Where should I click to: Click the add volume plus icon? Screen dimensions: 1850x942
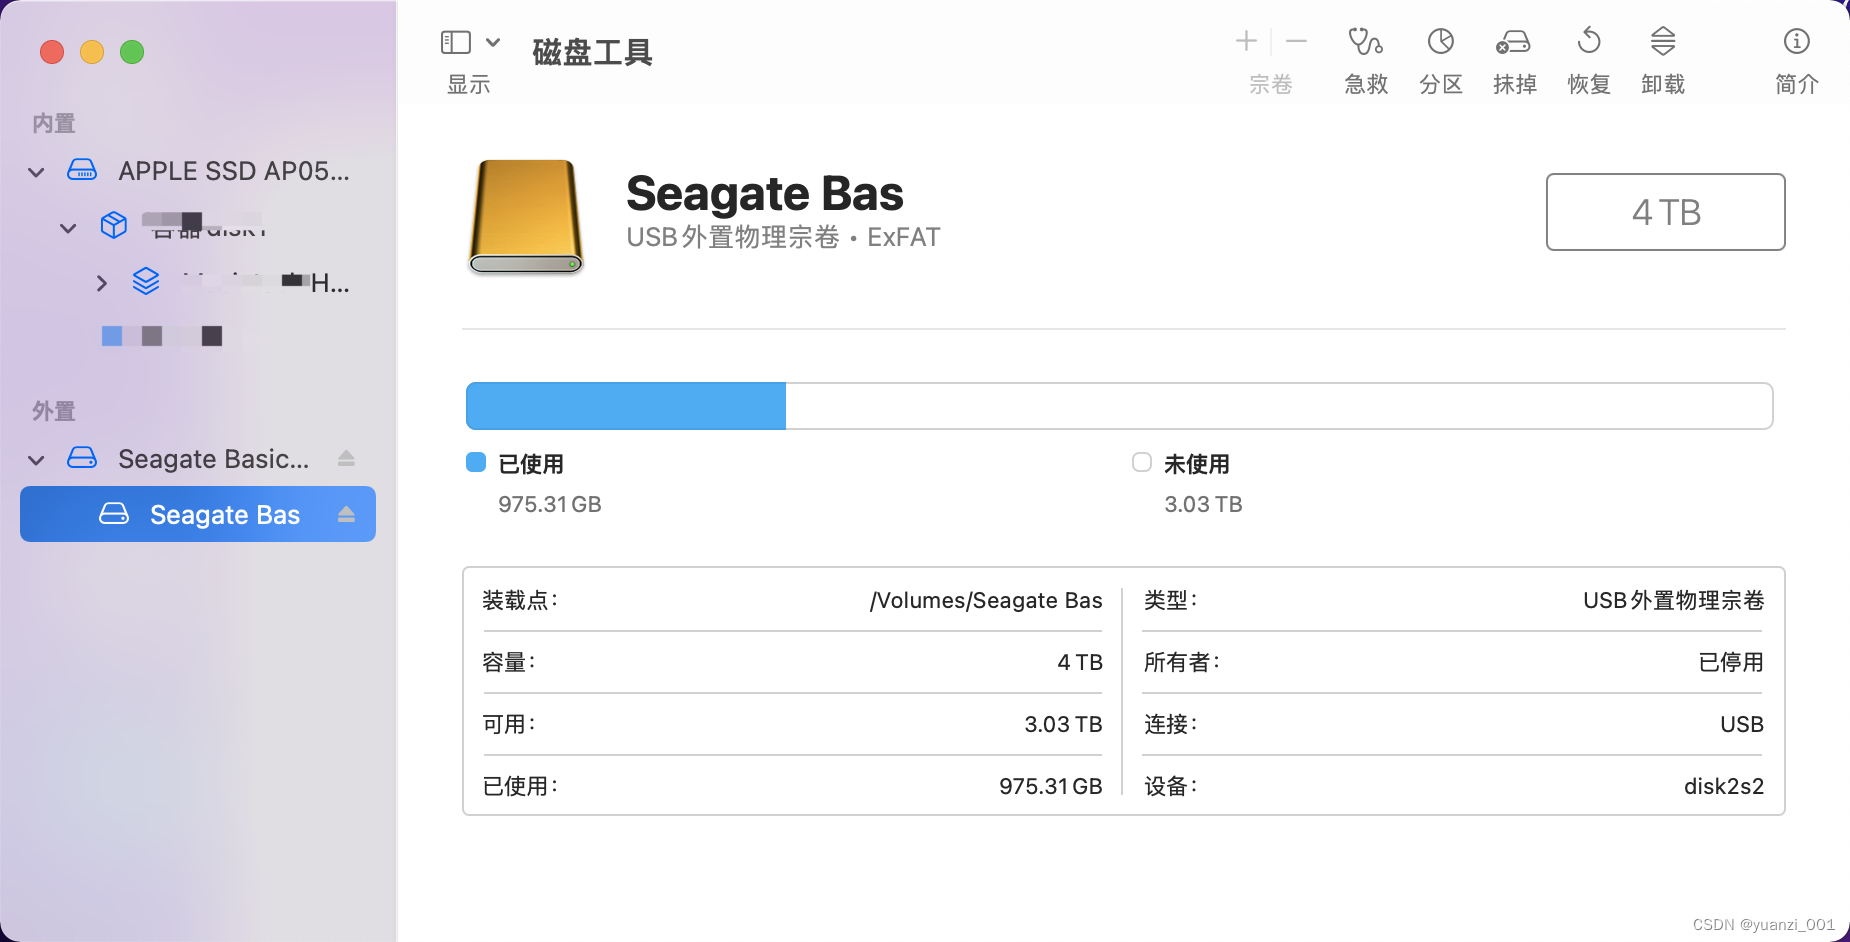1246,41
